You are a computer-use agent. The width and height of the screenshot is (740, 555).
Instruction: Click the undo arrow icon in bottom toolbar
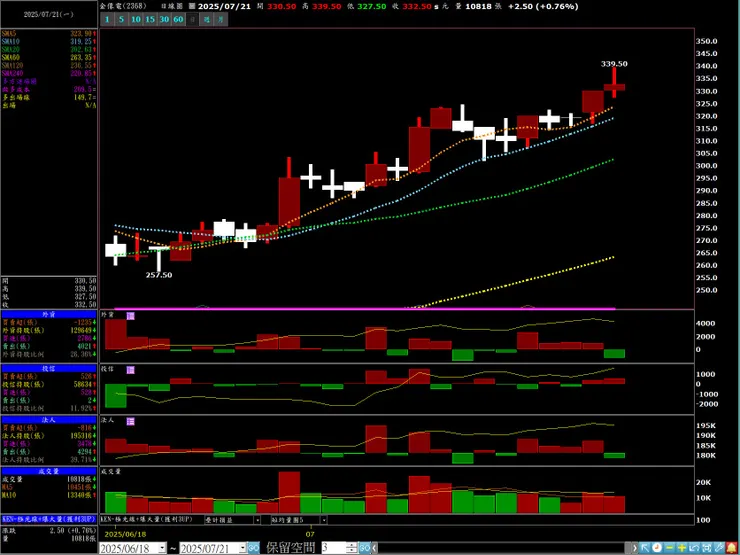694,548
